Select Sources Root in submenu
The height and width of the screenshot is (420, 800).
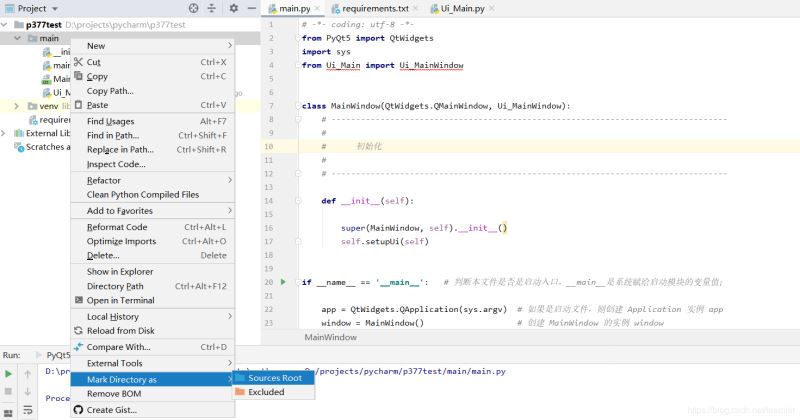[274, 378]
